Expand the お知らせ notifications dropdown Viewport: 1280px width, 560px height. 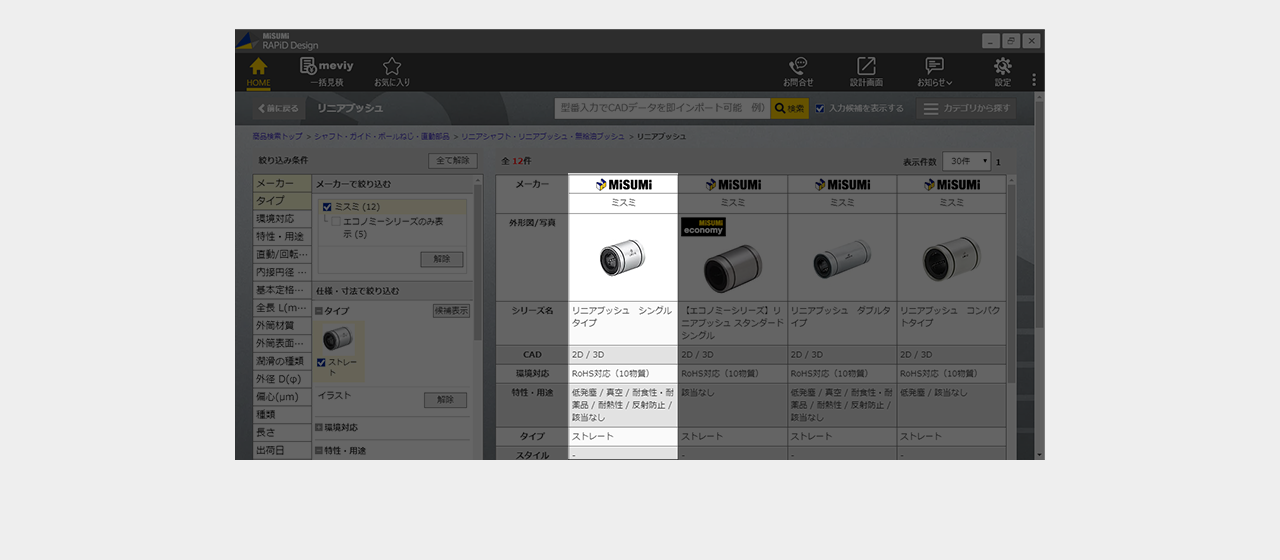click(935, 71)
